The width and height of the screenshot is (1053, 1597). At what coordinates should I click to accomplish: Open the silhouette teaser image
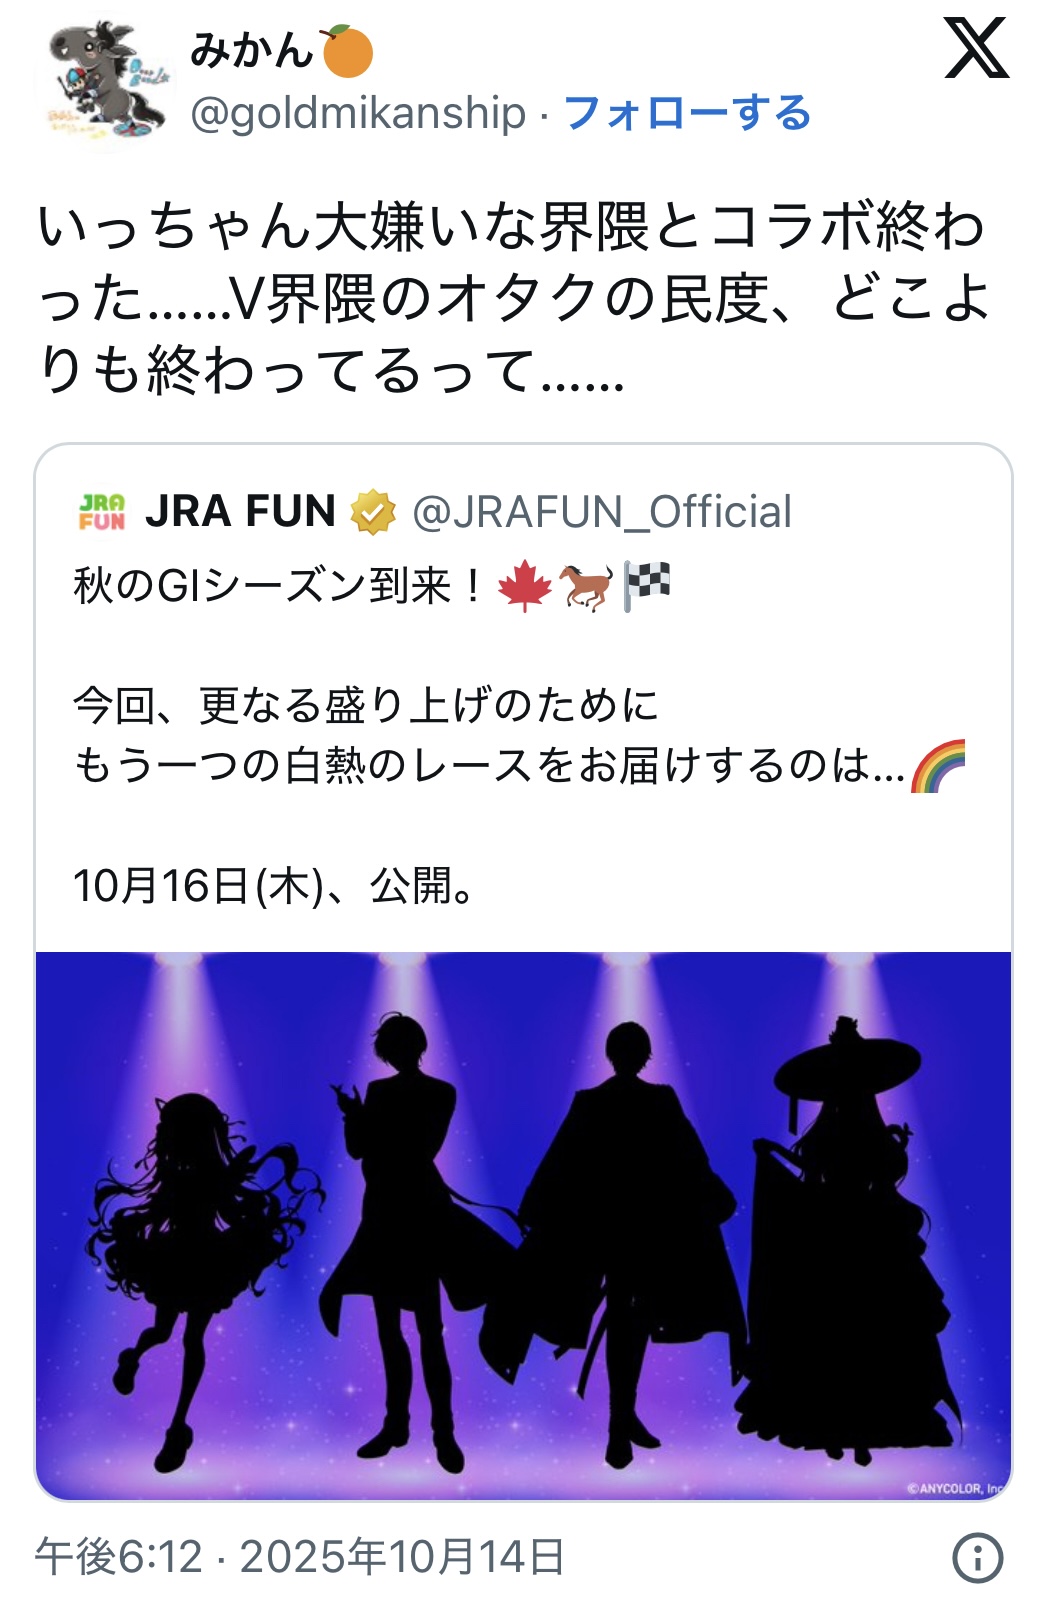[523, 1226]
